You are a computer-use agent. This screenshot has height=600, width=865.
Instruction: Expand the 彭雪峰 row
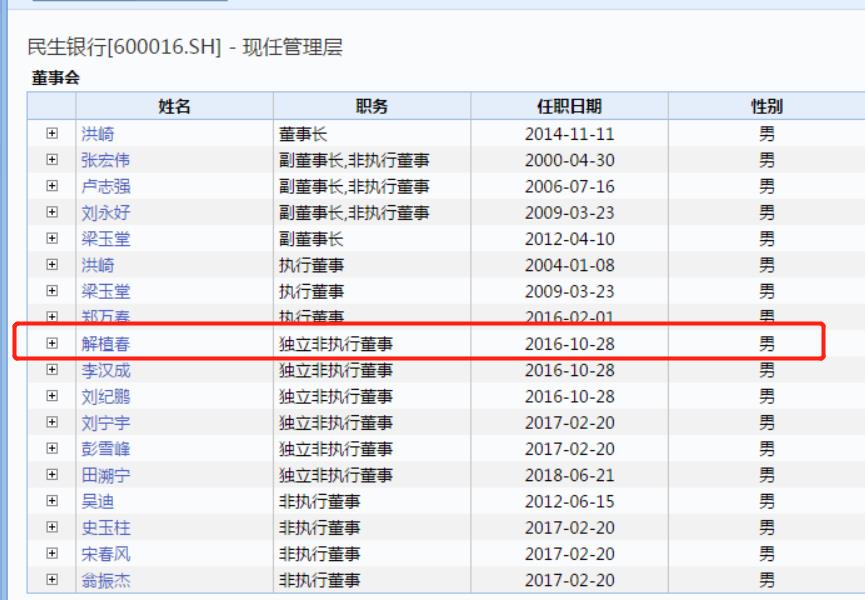52,448
